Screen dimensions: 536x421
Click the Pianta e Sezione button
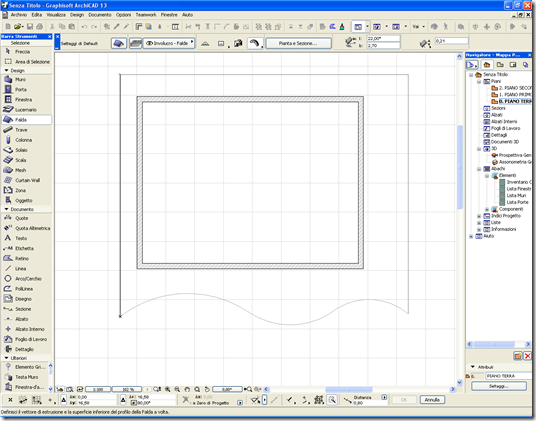click(298, 43)
